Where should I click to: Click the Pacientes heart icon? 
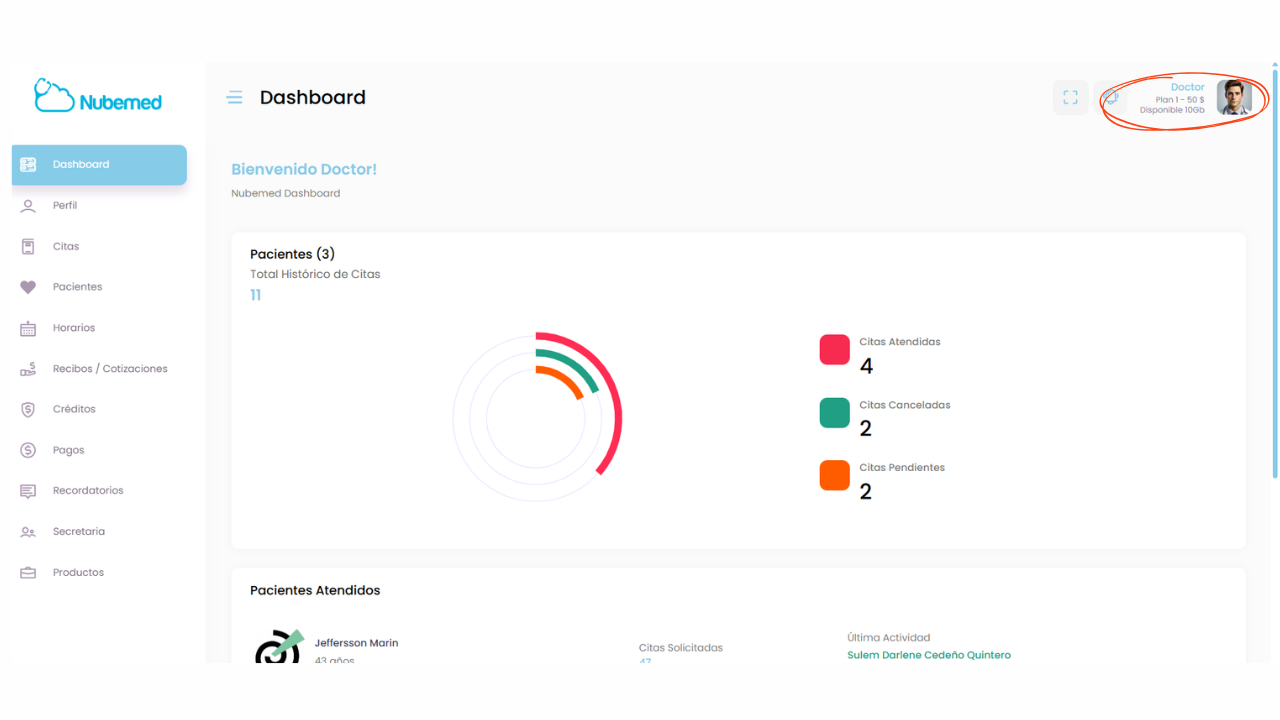pos(28,287)
